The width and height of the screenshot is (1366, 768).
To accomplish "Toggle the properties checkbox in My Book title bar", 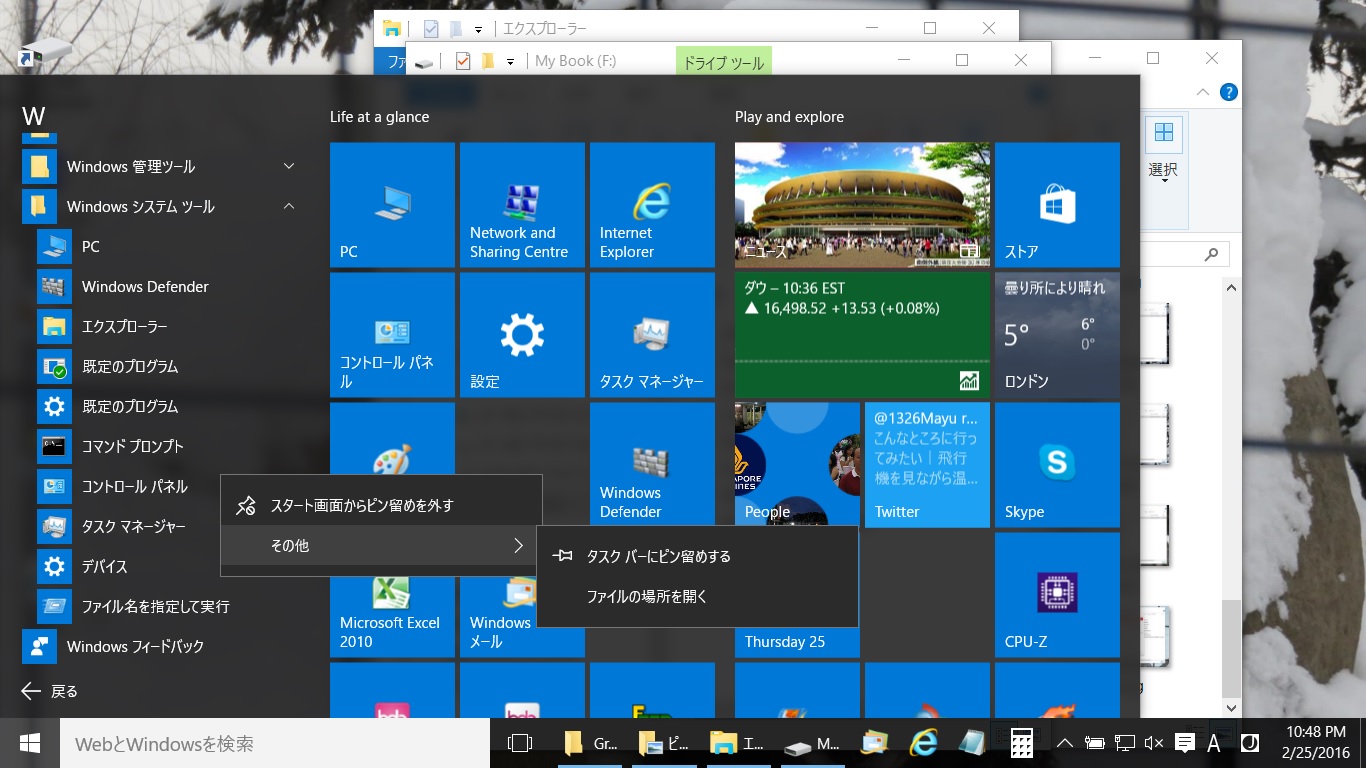I will point(462,62).
